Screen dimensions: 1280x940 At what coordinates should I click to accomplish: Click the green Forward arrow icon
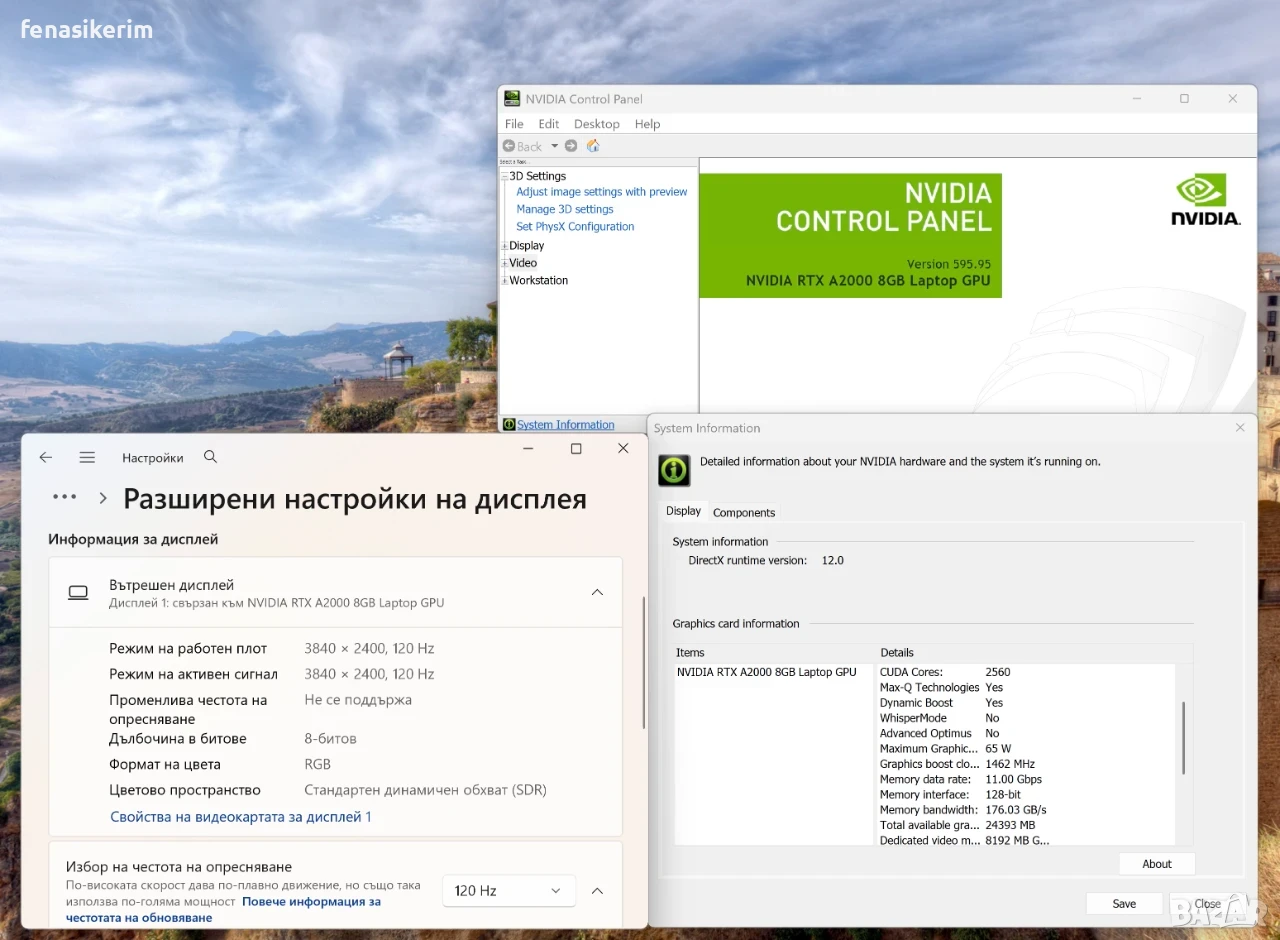571,146
